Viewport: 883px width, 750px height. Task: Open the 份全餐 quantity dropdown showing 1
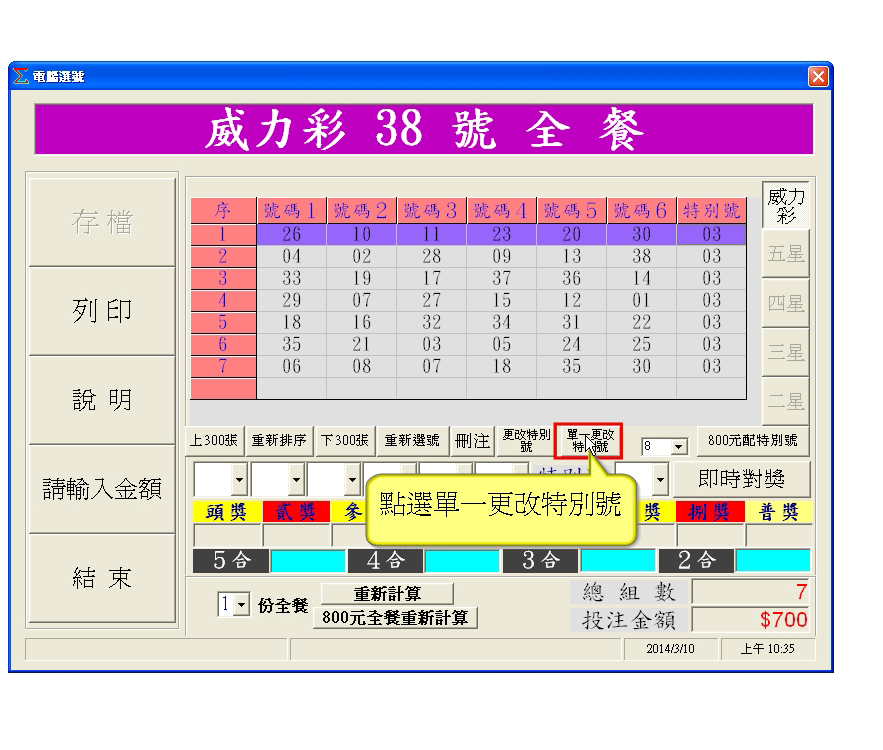tap(242, 605)
